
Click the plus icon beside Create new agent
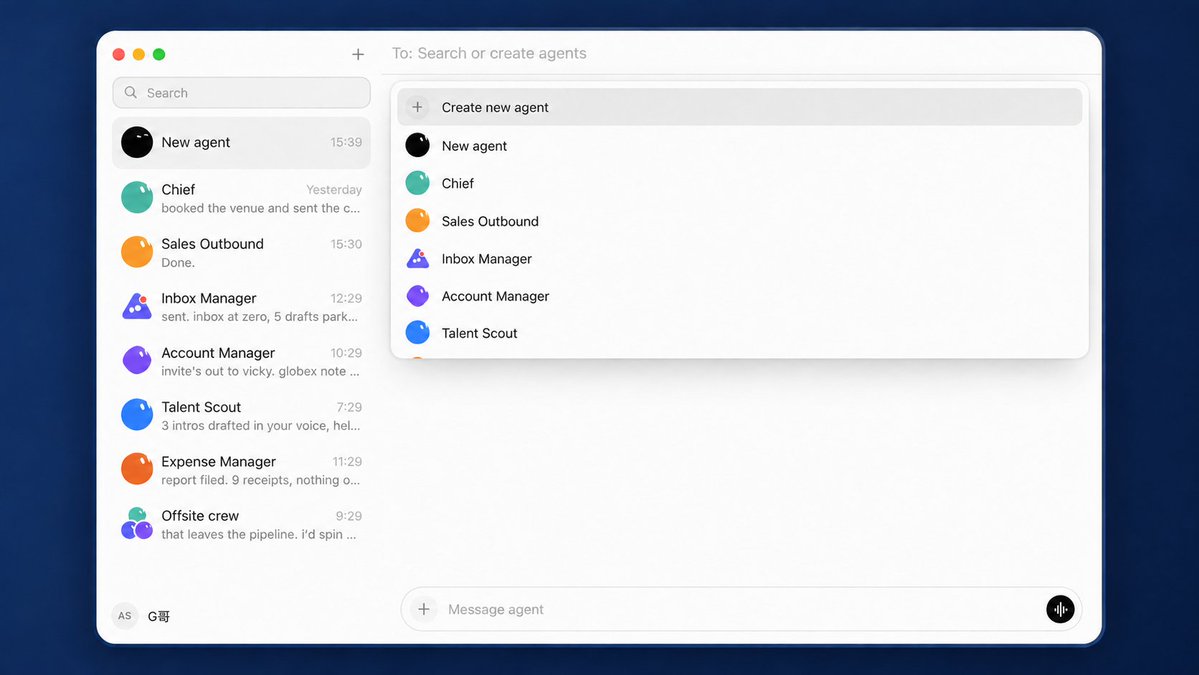point(418,107)
